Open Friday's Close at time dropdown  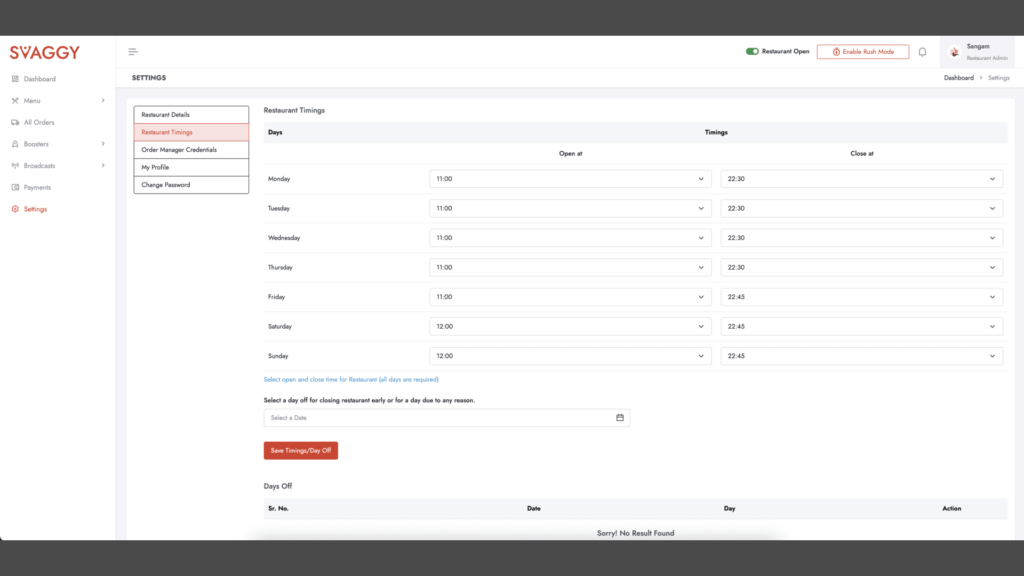[861, 297]
